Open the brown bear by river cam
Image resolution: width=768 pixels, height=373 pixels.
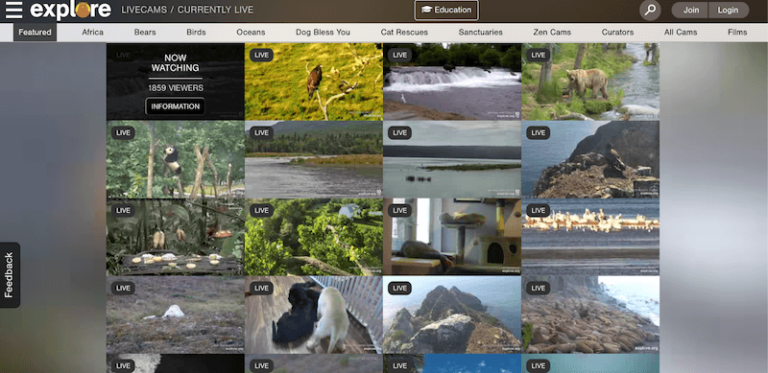pyautogui.click(x=590, y=81)
